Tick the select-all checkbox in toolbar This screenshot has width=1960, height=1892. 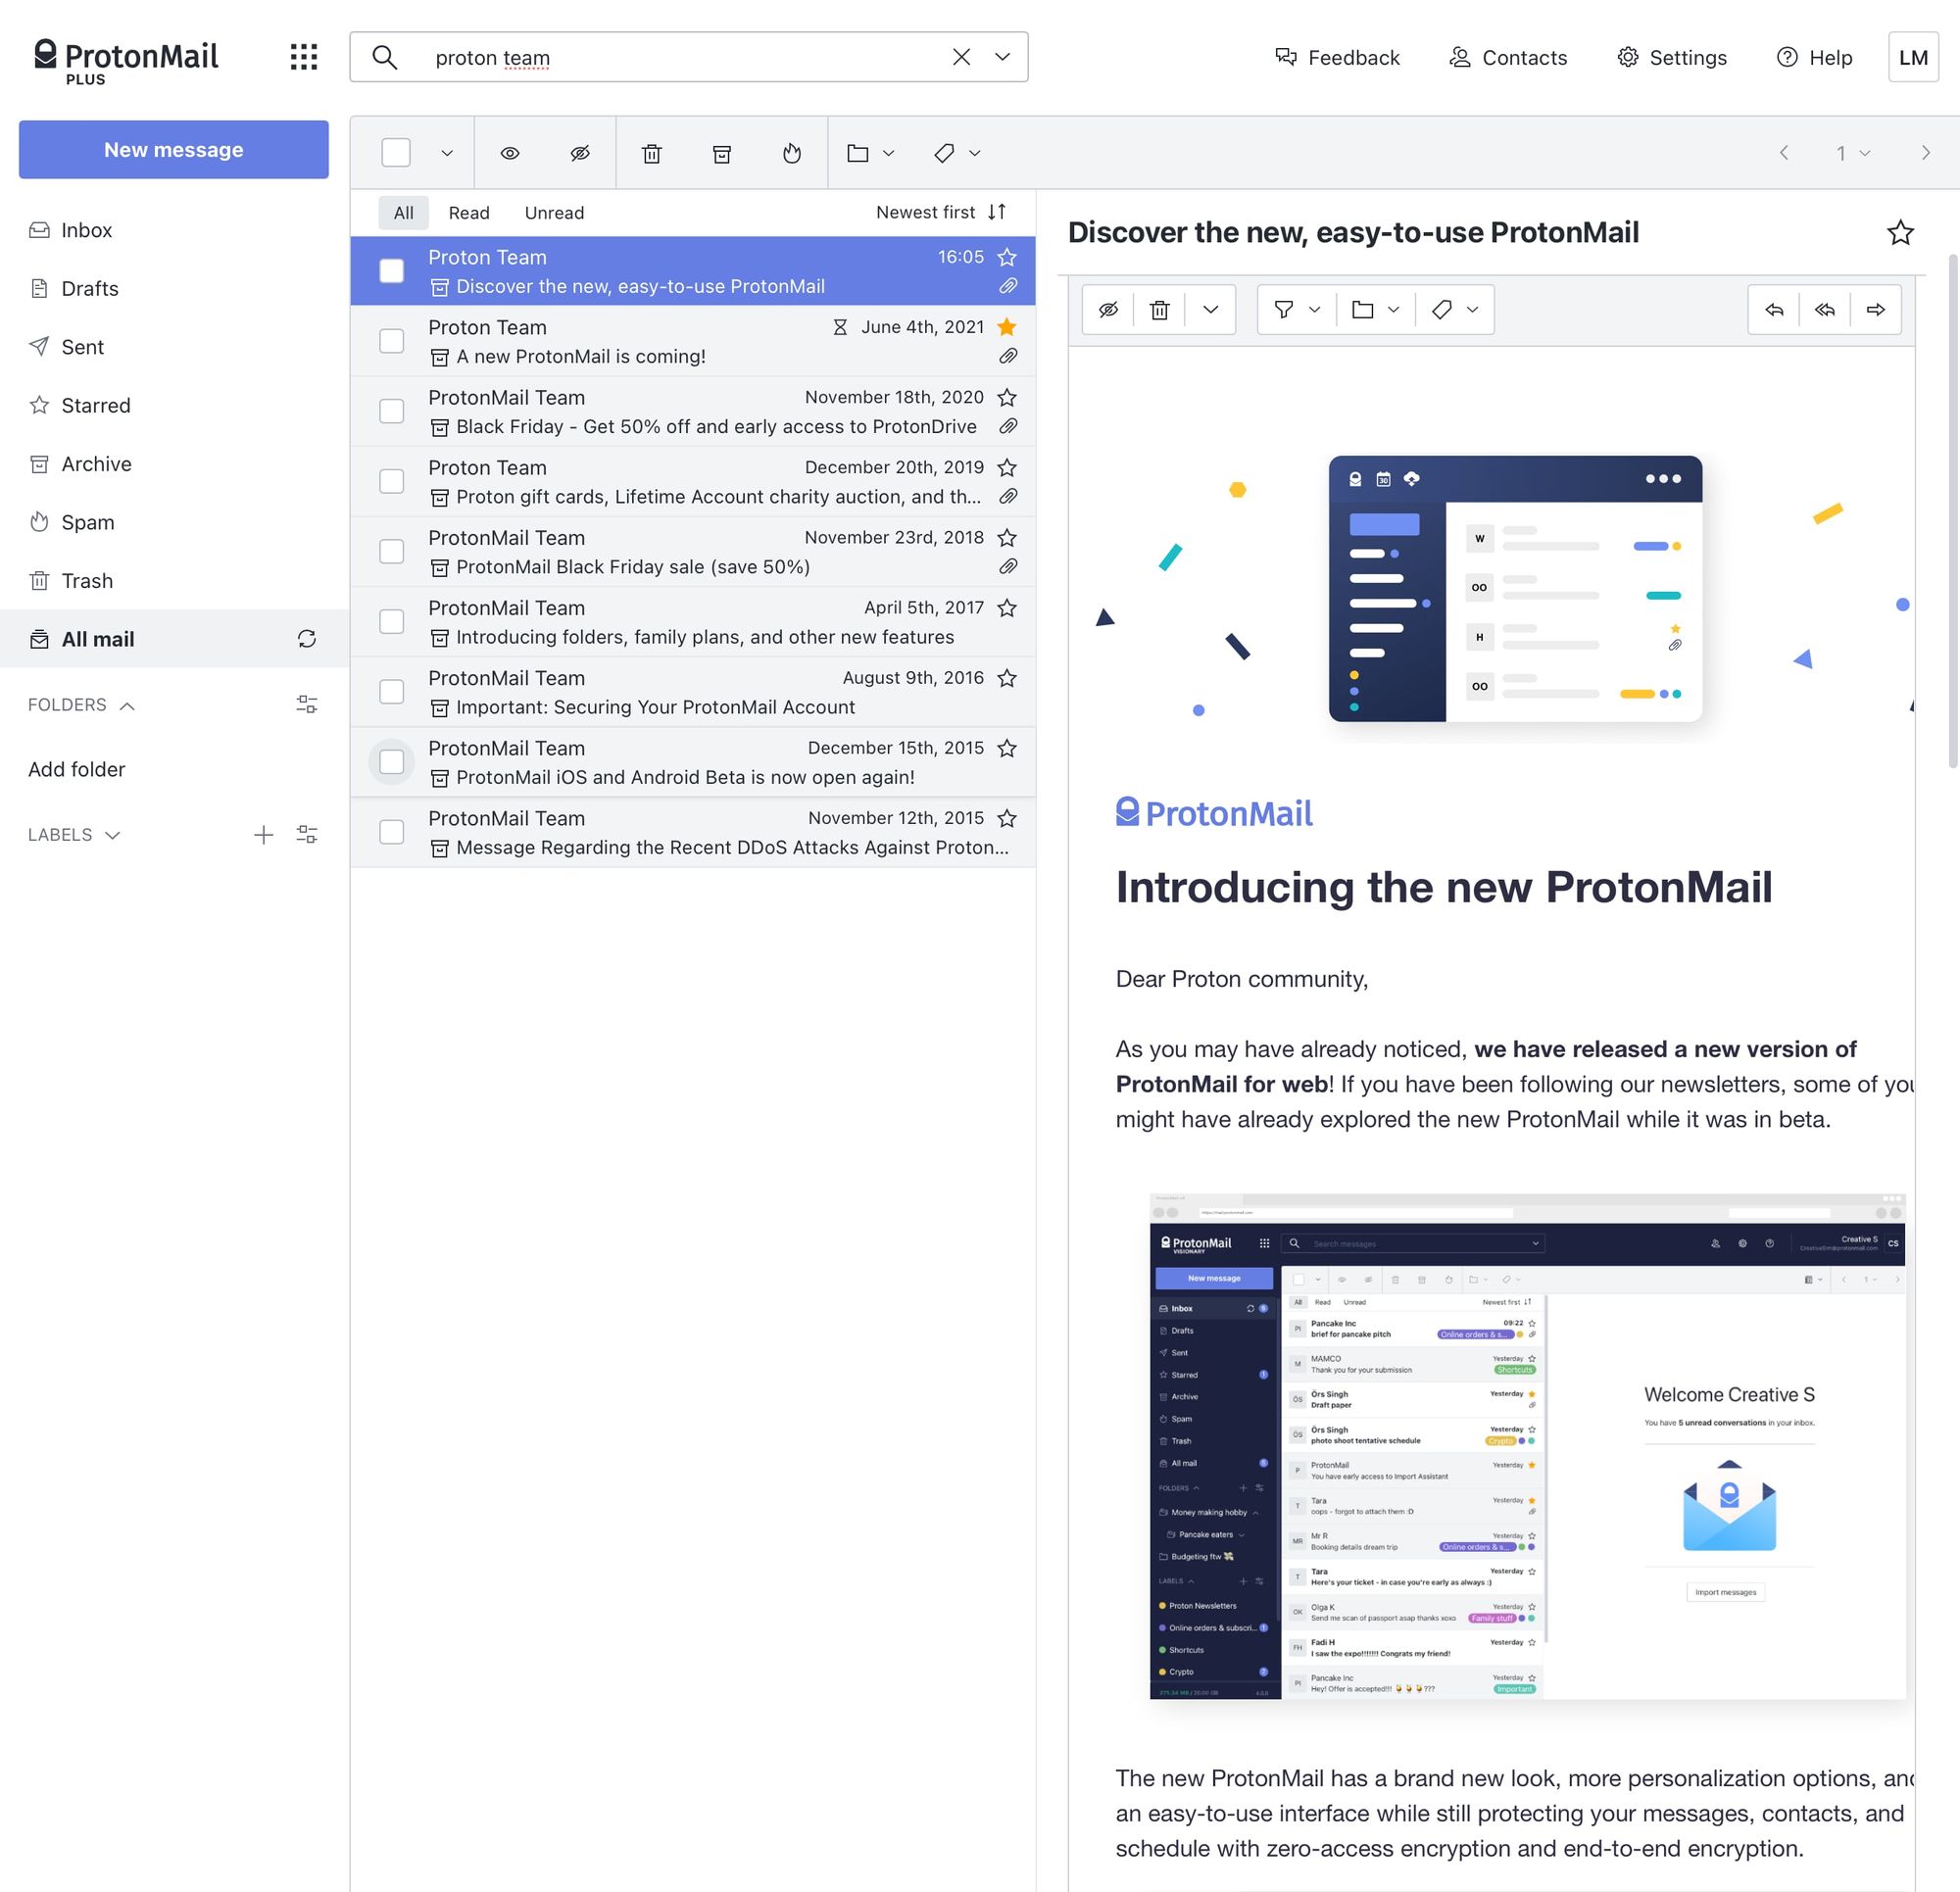click(x=396, y=153)
